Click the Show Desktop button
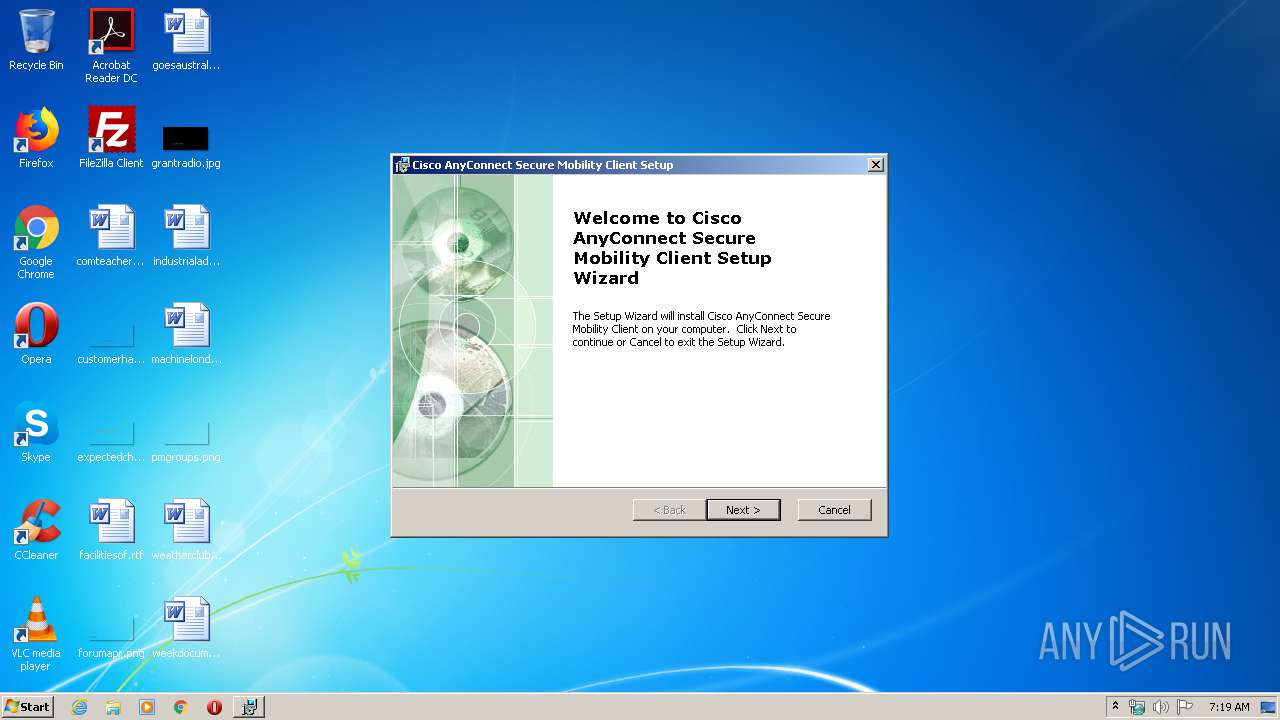Screen dimensions: 1280x720 point(1268,707)
